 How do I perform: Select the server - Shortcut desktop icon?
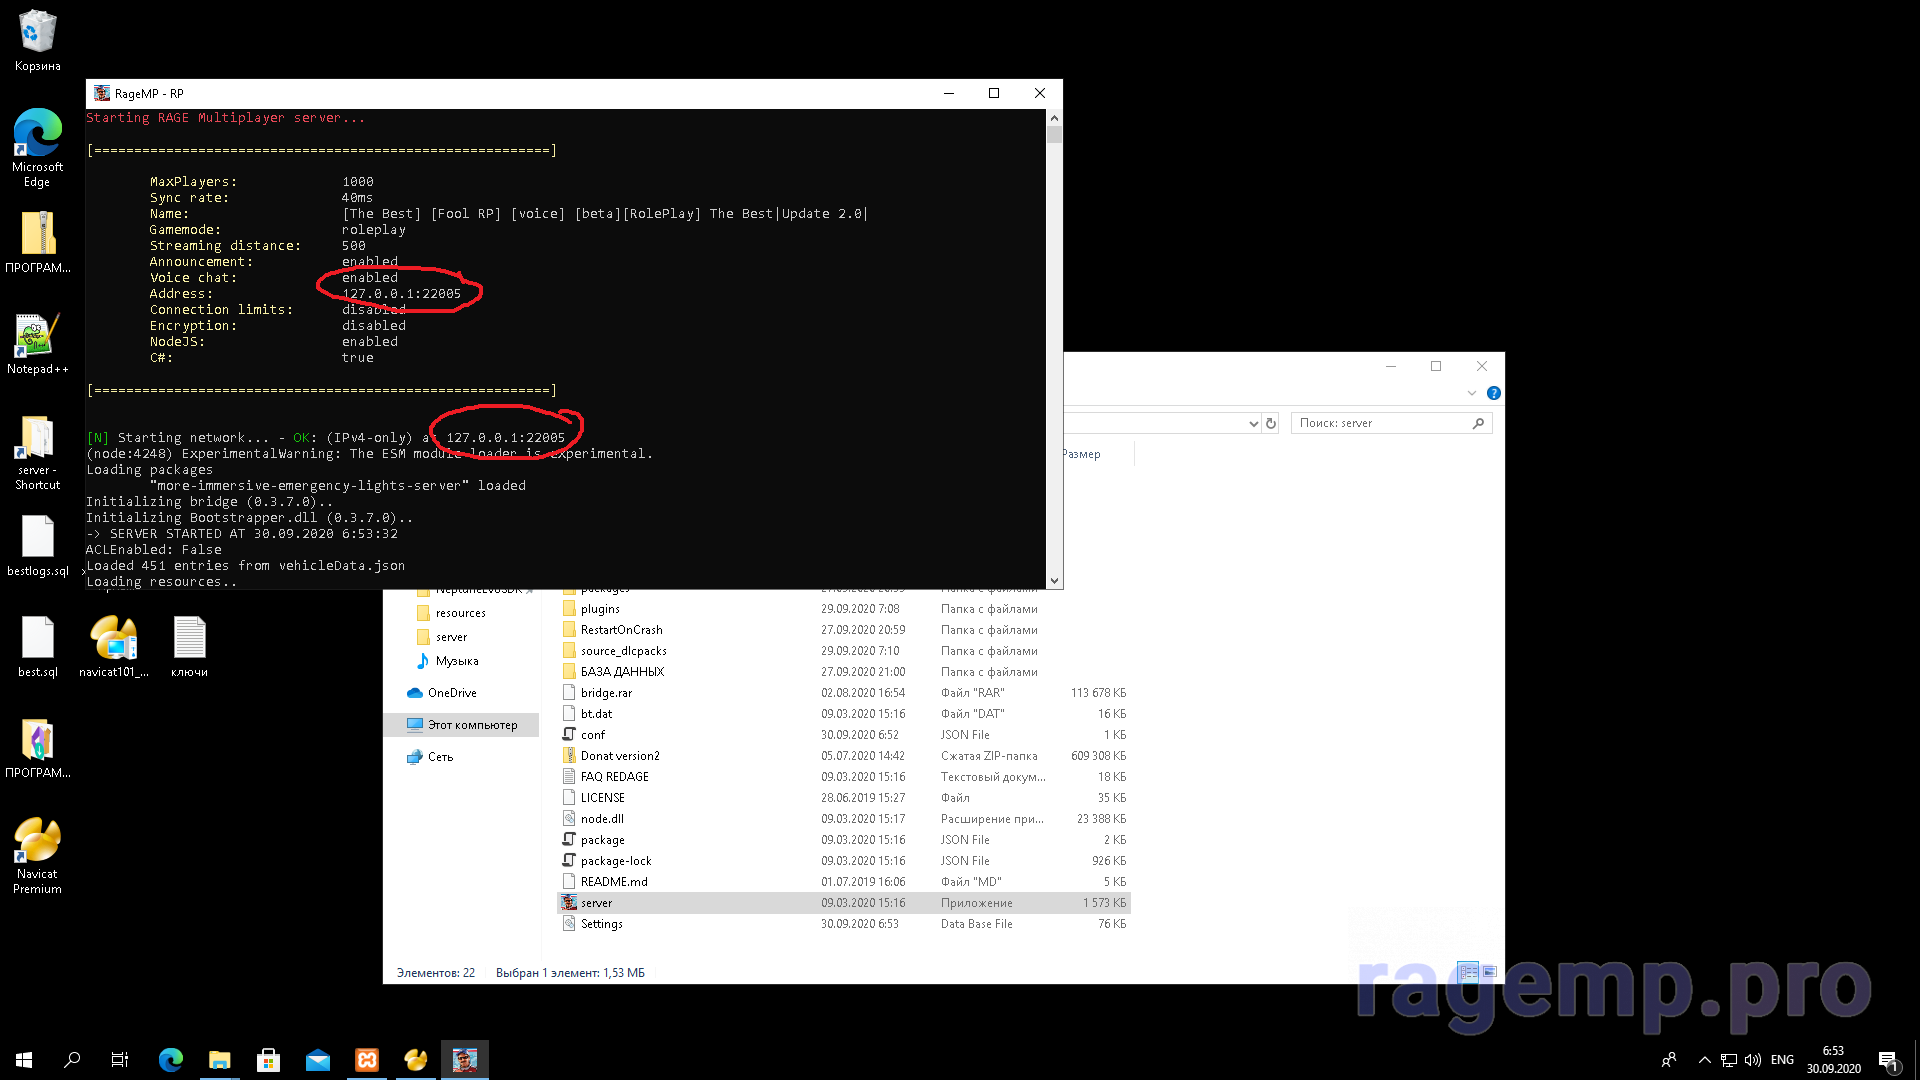tap(37, 452)
